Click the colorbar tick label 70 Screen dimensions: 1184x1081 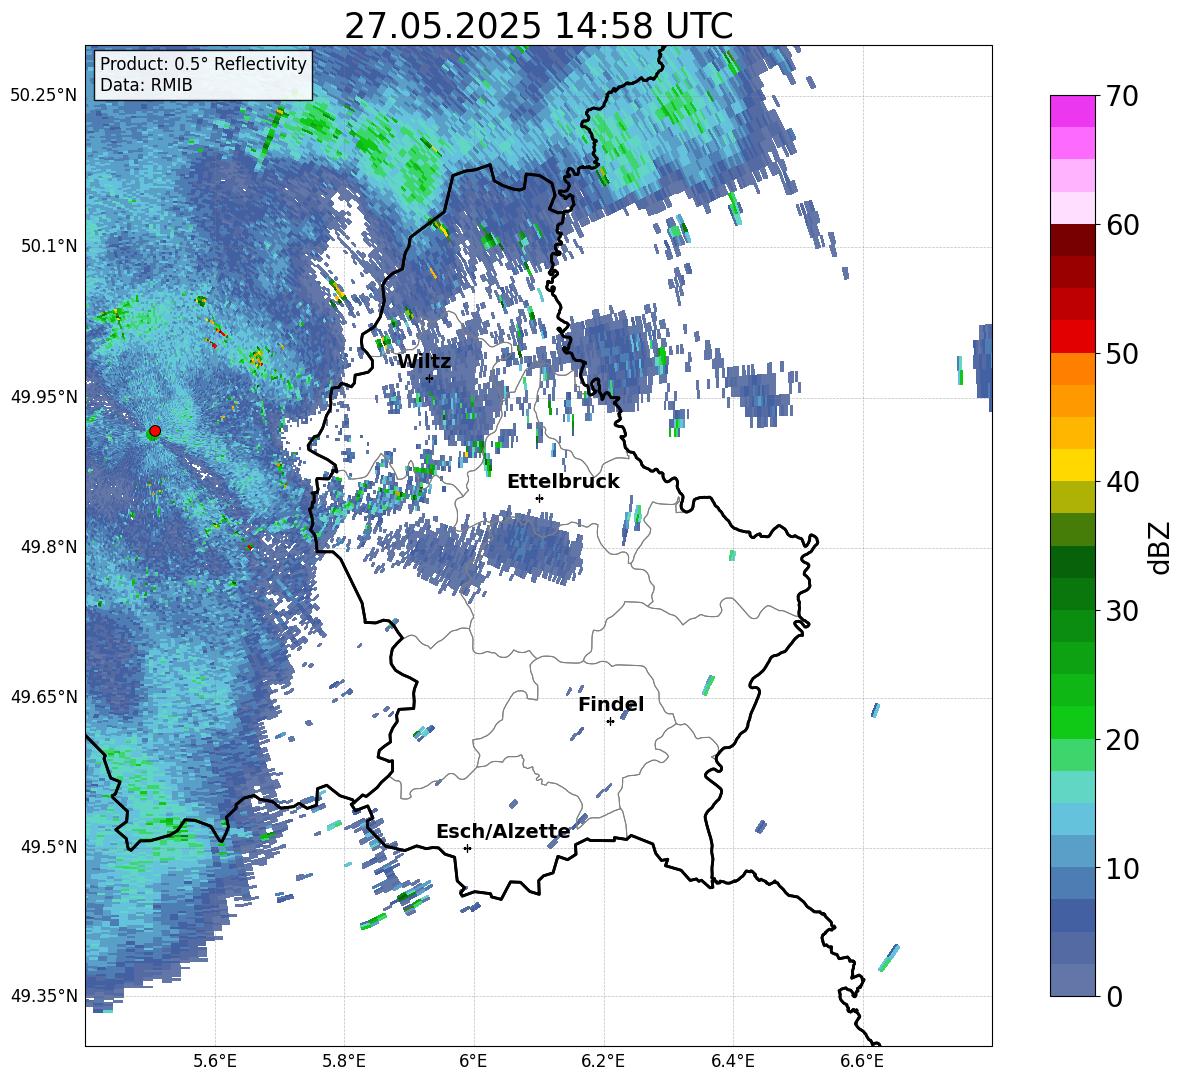[x=1122, y=97]
